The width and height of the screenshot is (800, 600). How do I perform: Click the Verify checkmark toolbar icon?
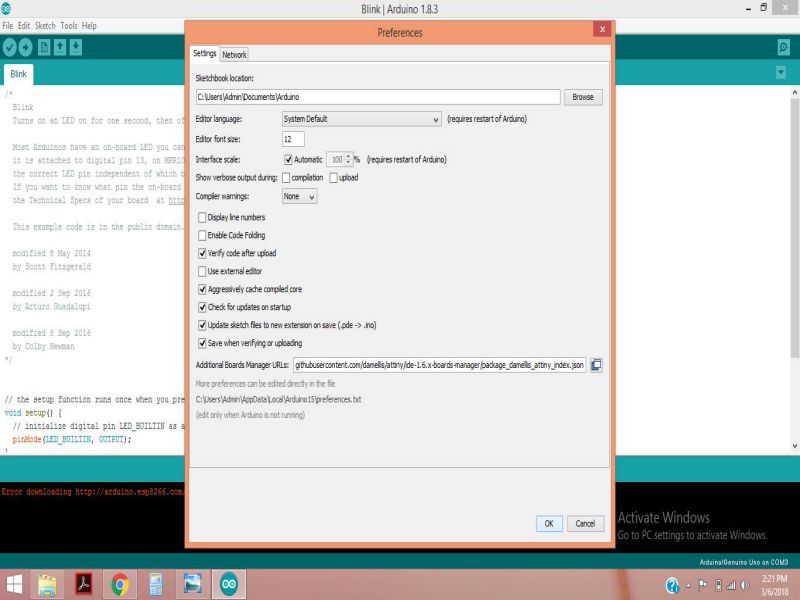pyautogui.click(x=10, y=47)
